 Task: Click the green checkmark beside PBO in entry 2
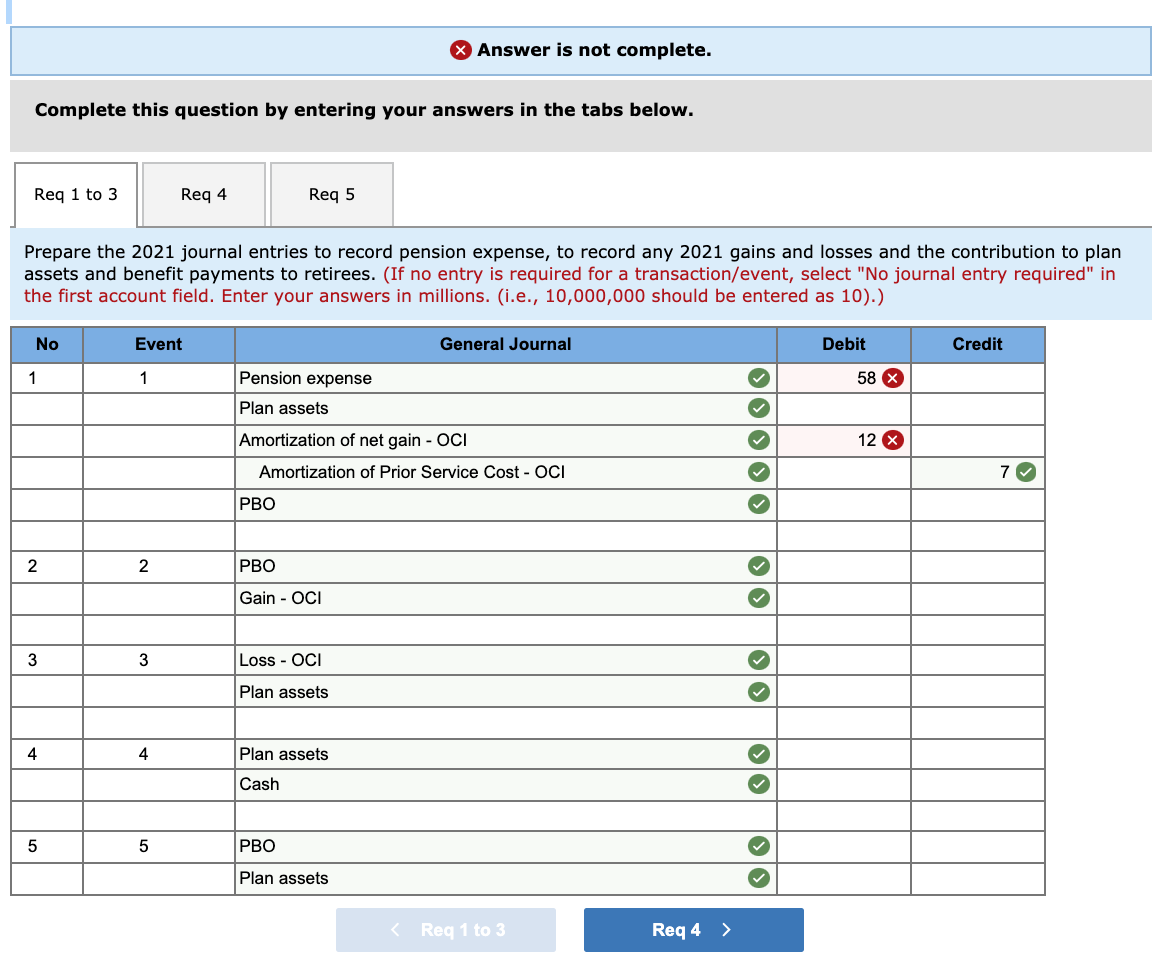click(758, 566)
